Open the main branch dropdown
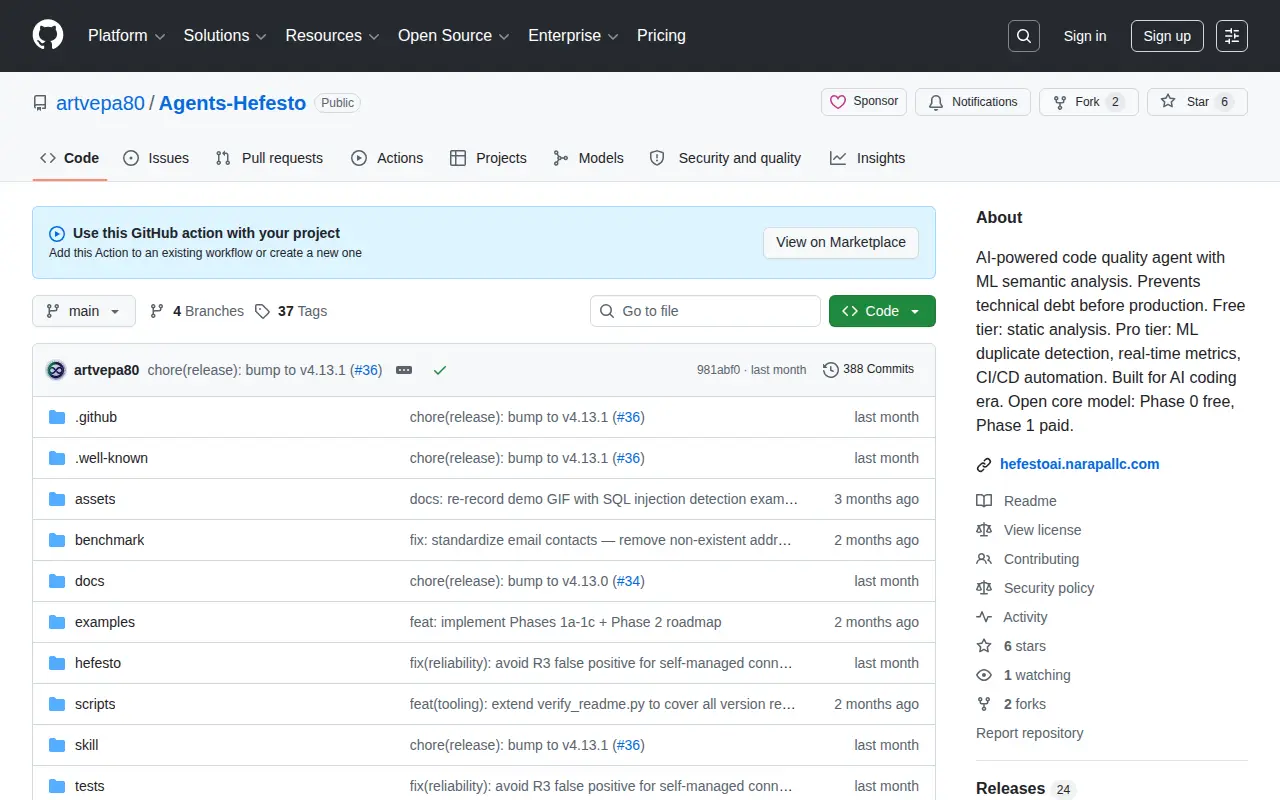Image resolution: width=1280 pixels, height=800 pixels. point(84,311)
